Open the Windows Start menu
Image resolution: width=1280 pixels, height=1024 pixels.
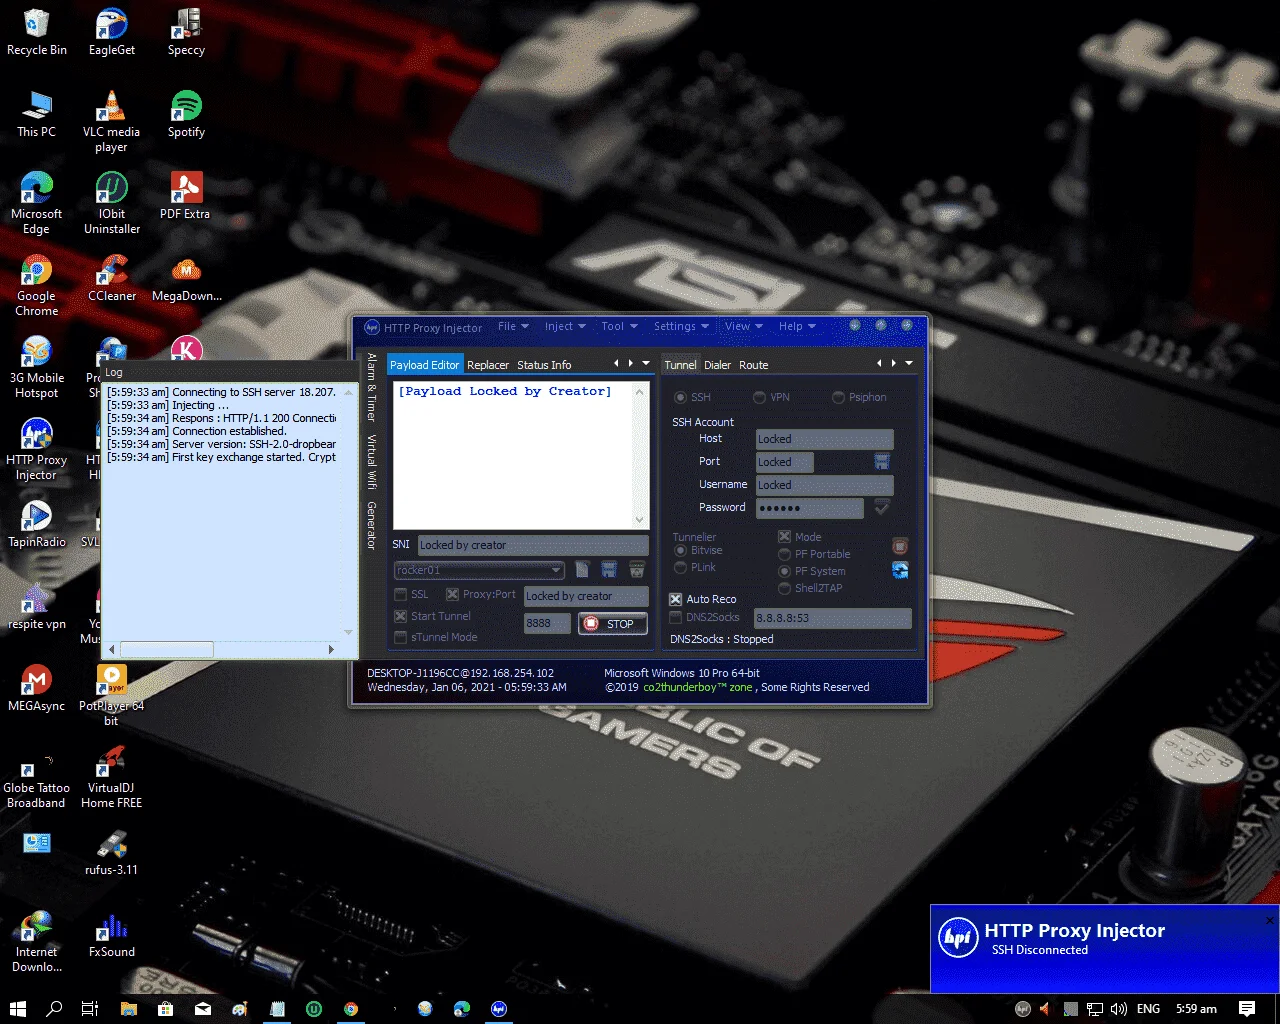[17, 1008]
